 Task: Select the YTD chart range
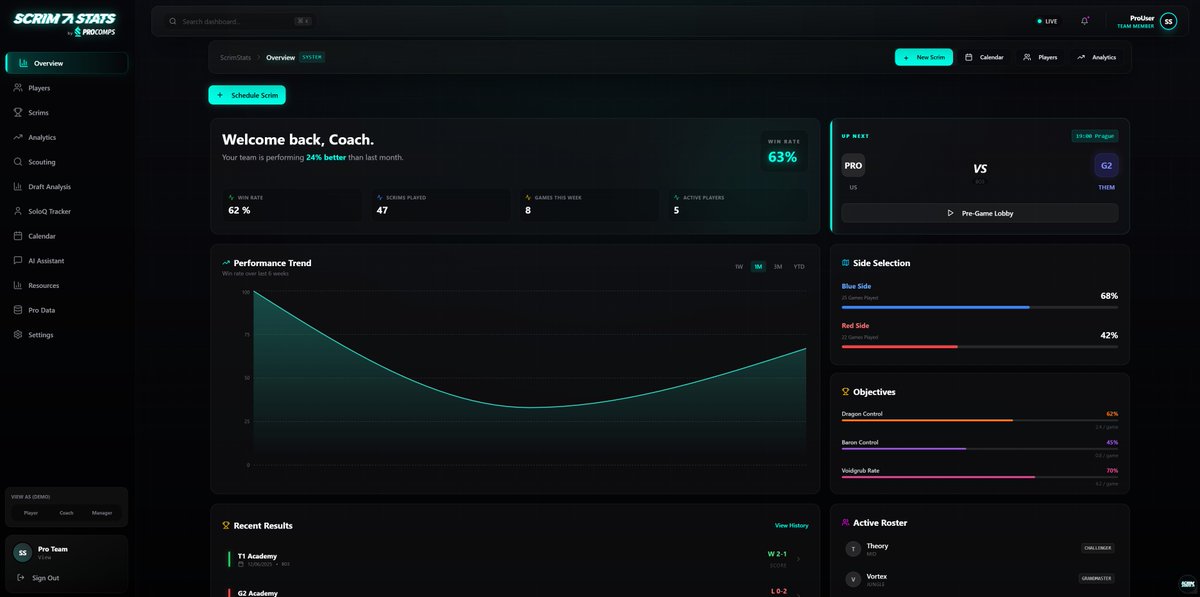coord(799,266)
